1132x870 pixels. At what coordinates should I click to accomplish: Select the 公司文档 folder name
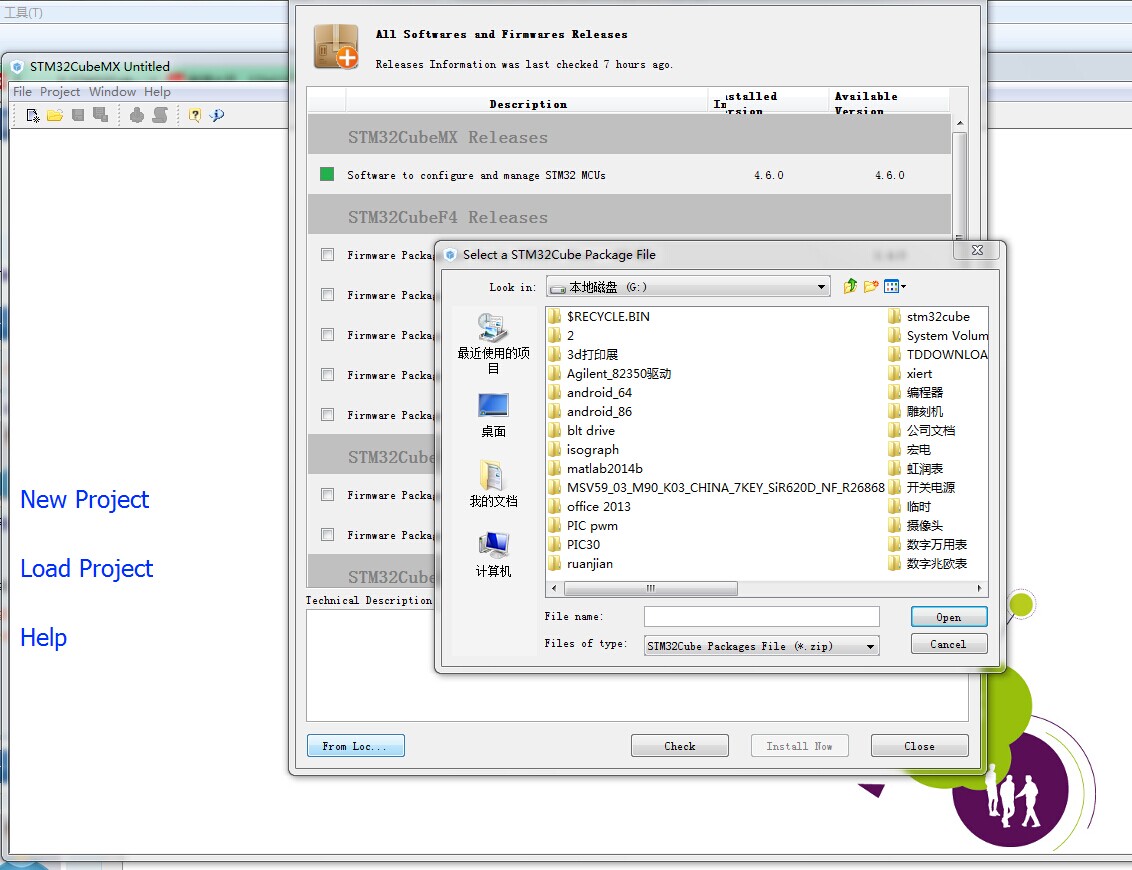(931, 430)
